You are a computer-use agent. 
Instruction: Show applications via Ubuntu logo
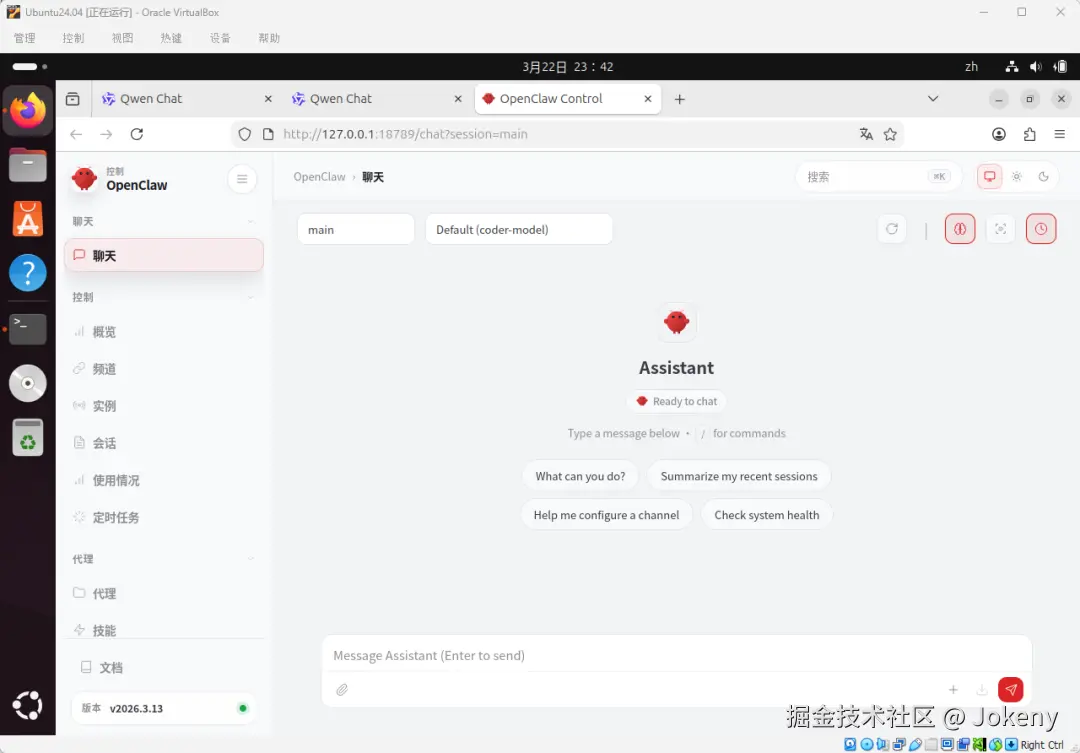coord(28,705)
